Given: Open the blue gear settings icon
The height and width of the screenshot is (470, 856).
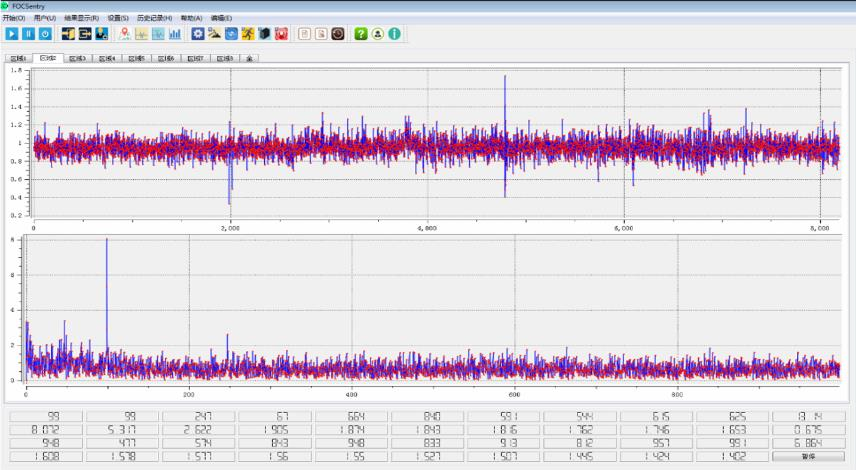Looking at the screenshot, I should point(198,34).
